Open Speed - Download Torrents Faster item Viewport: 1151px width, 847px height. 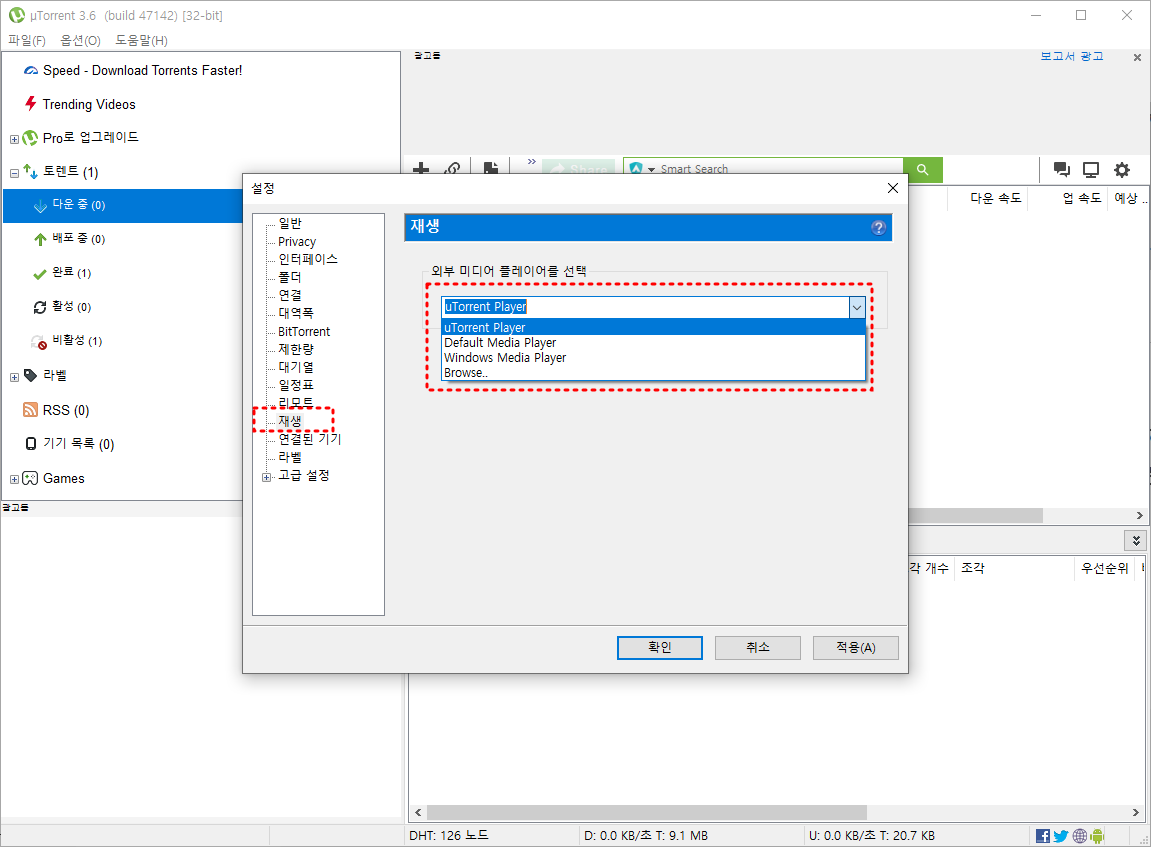click(x=142, y=70)
